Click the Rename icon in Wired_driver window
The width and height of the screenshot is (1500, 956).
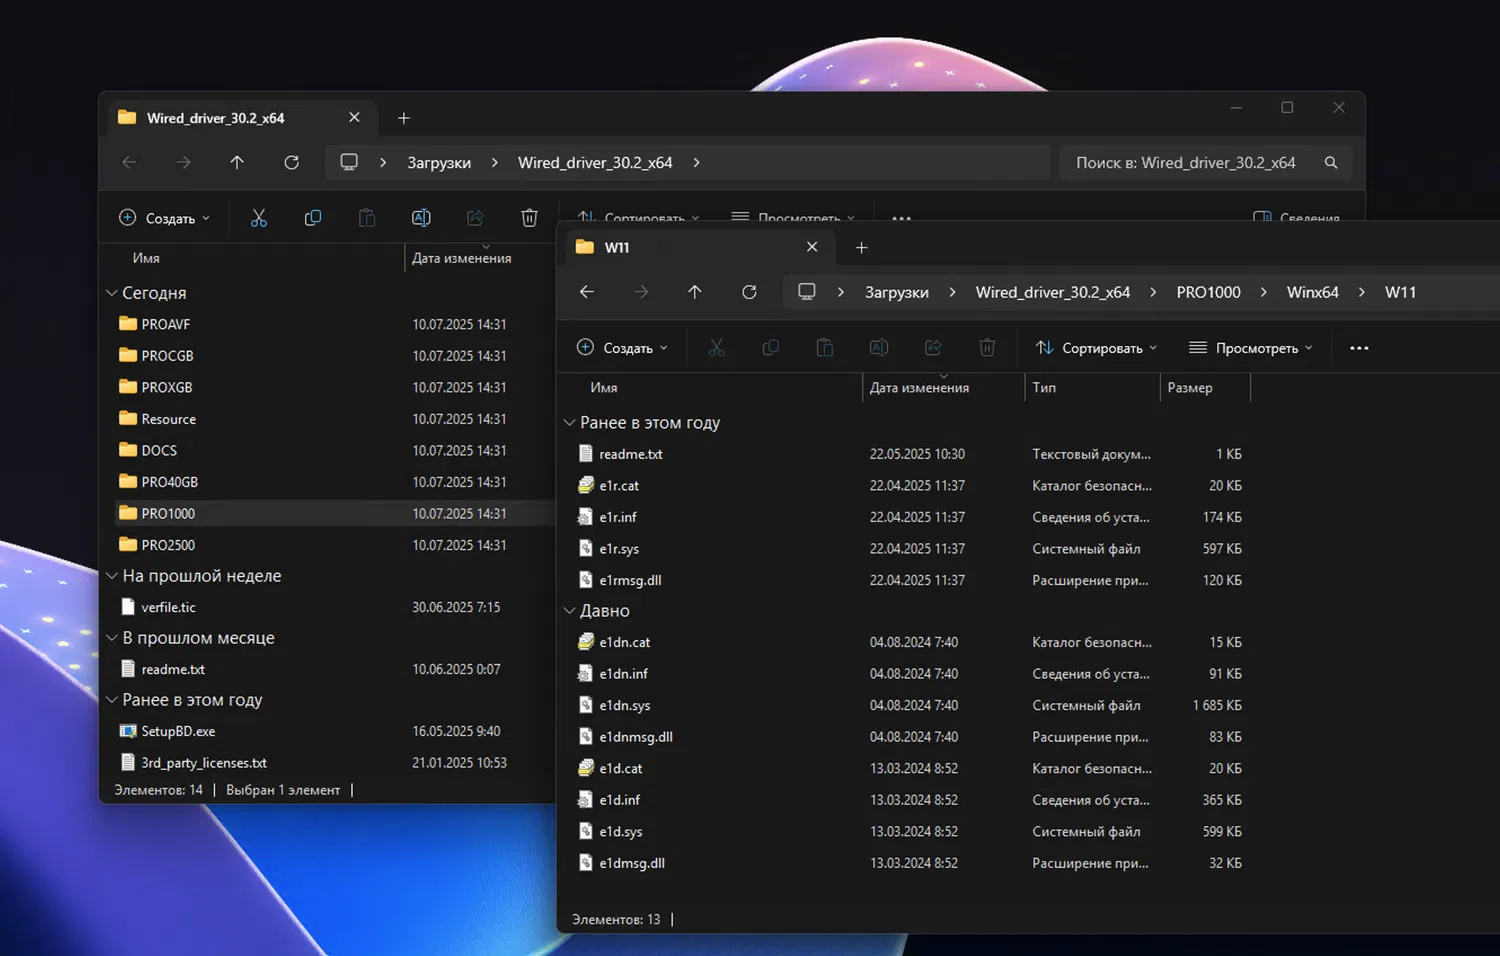click(x=421, y=218)
